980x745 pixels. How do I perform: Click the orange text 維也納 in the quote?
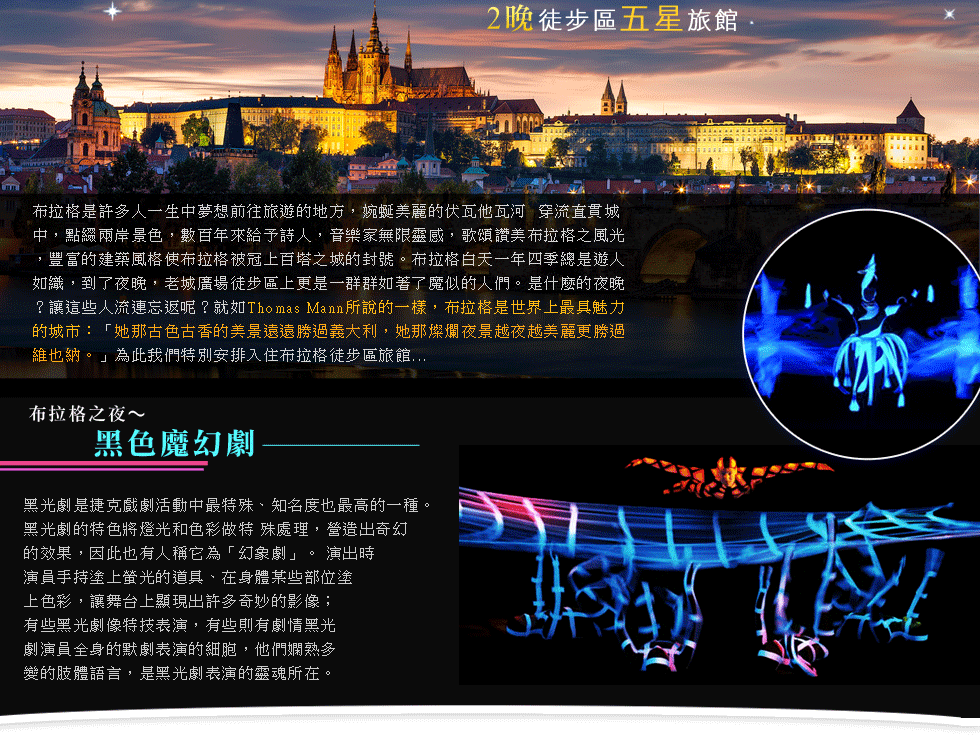pos(57,354)
